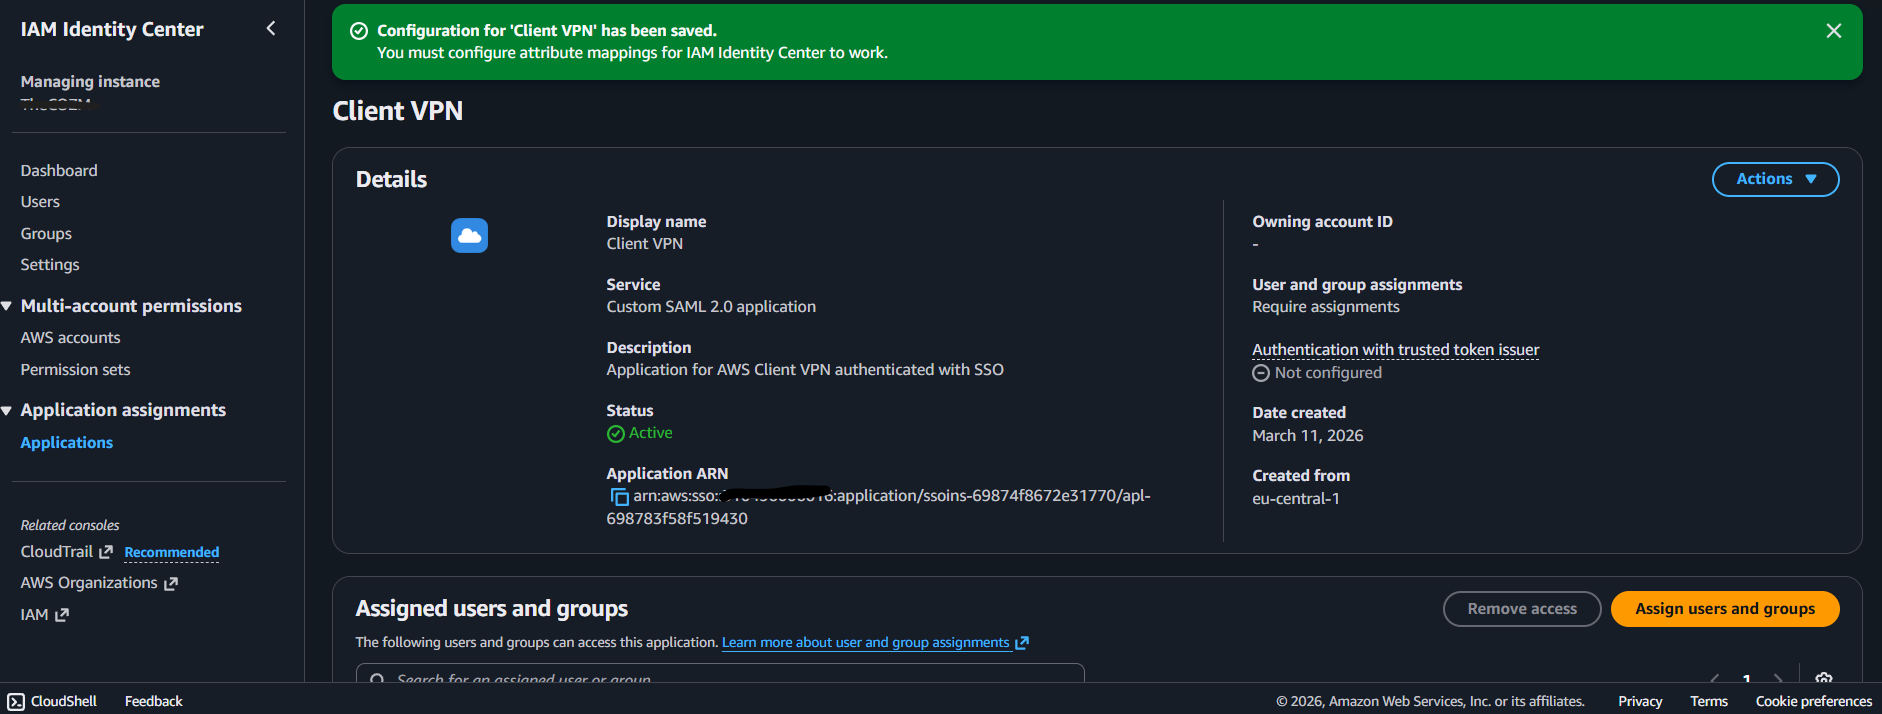
Task: Open IAM related console link
Action: (x=34, y=615)
